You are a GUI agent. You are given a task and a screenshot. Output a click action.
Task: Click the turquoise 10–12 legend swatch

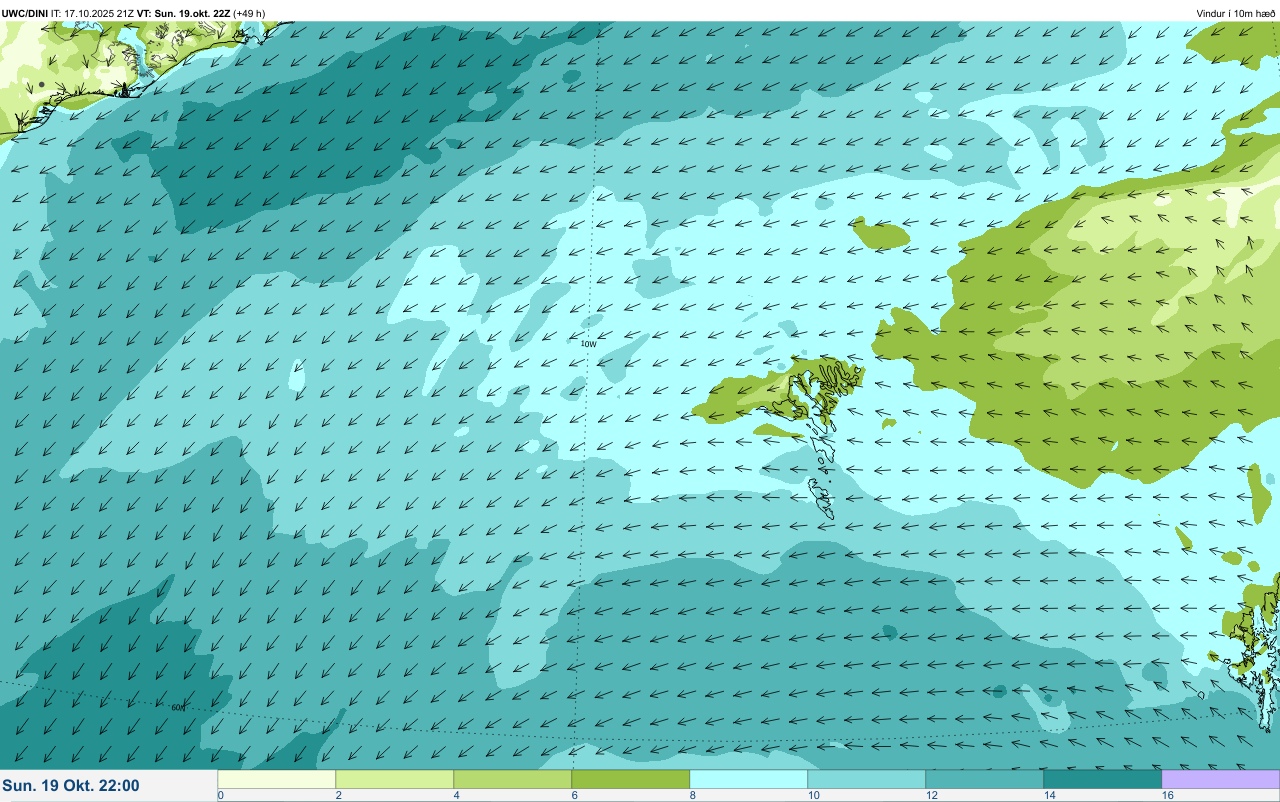point(867,779)
